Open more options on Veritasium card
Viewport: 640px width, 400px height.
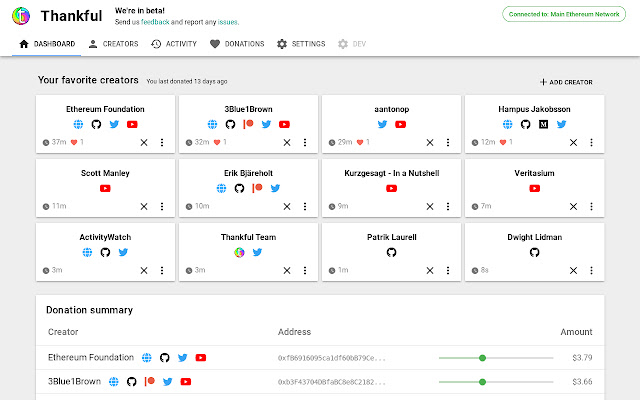591,207
